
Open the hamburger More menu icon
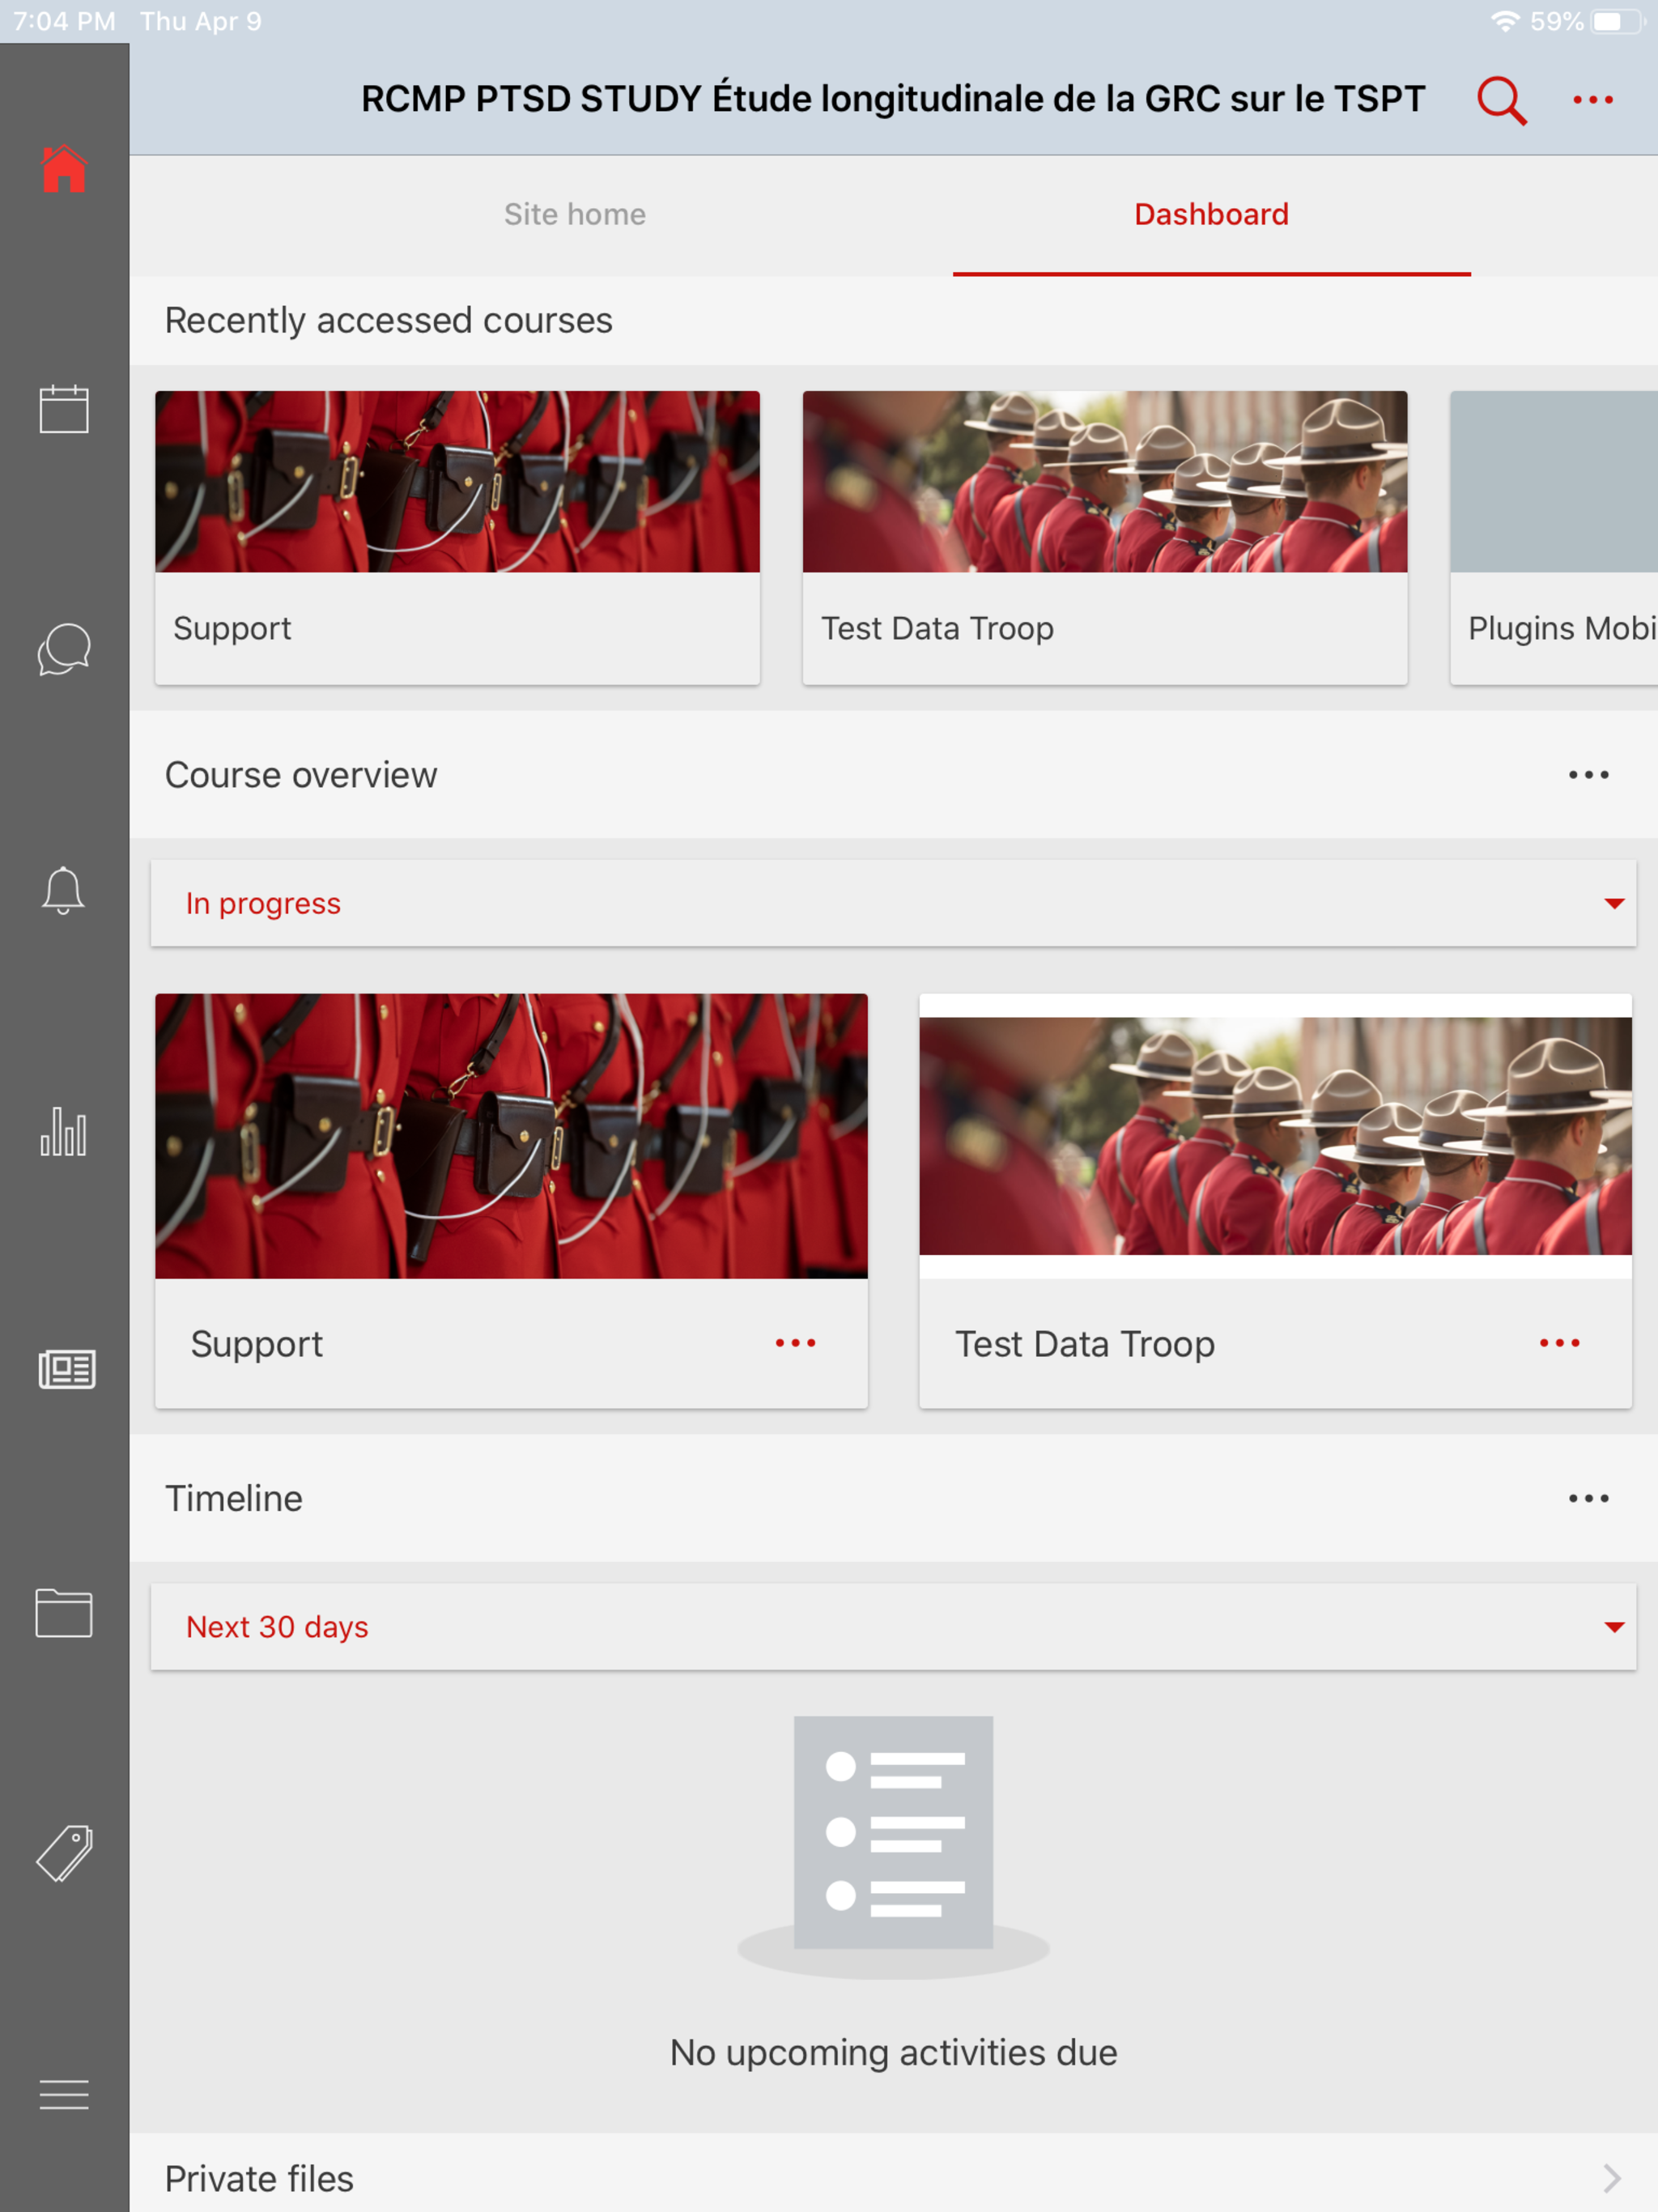tap(64, 2094)
